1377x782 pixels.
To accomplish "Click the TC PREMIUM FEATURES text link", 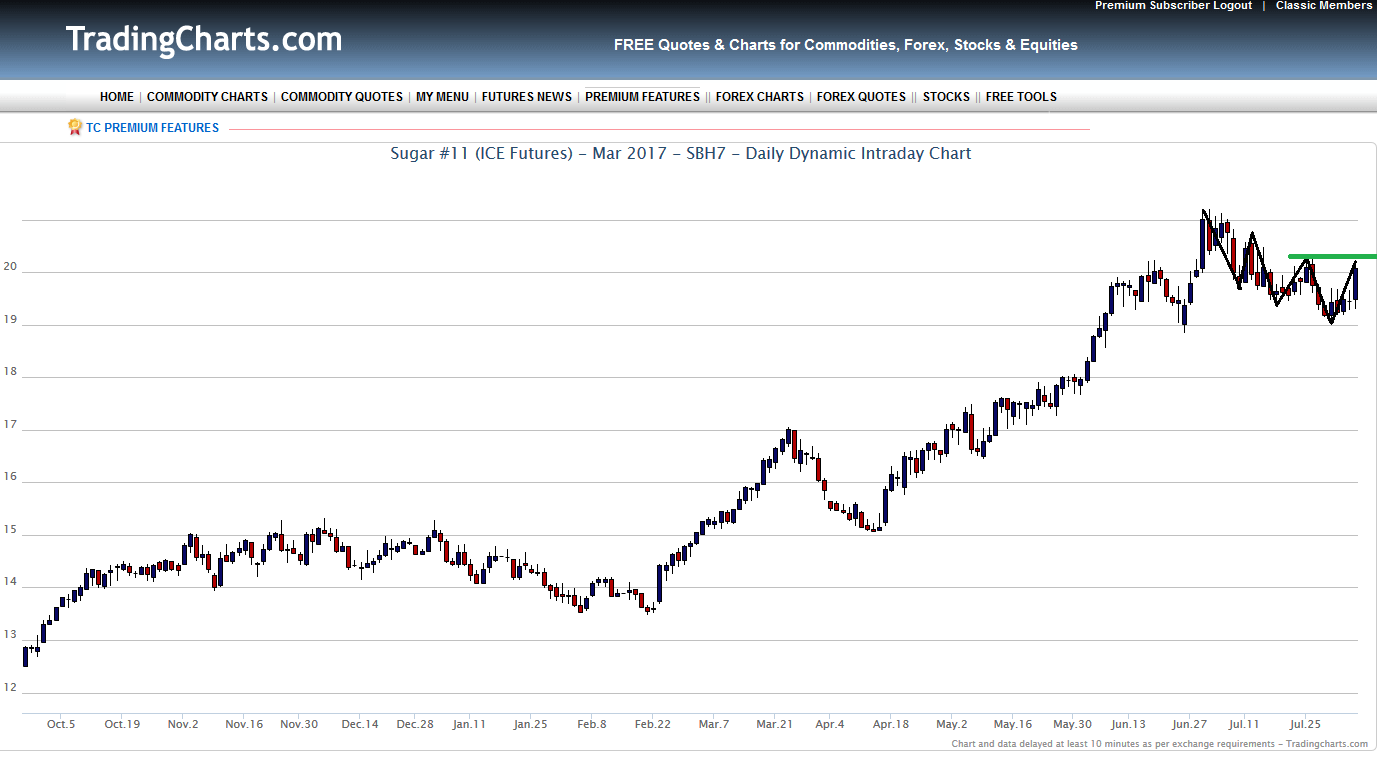I will click(x=152, y=128).
